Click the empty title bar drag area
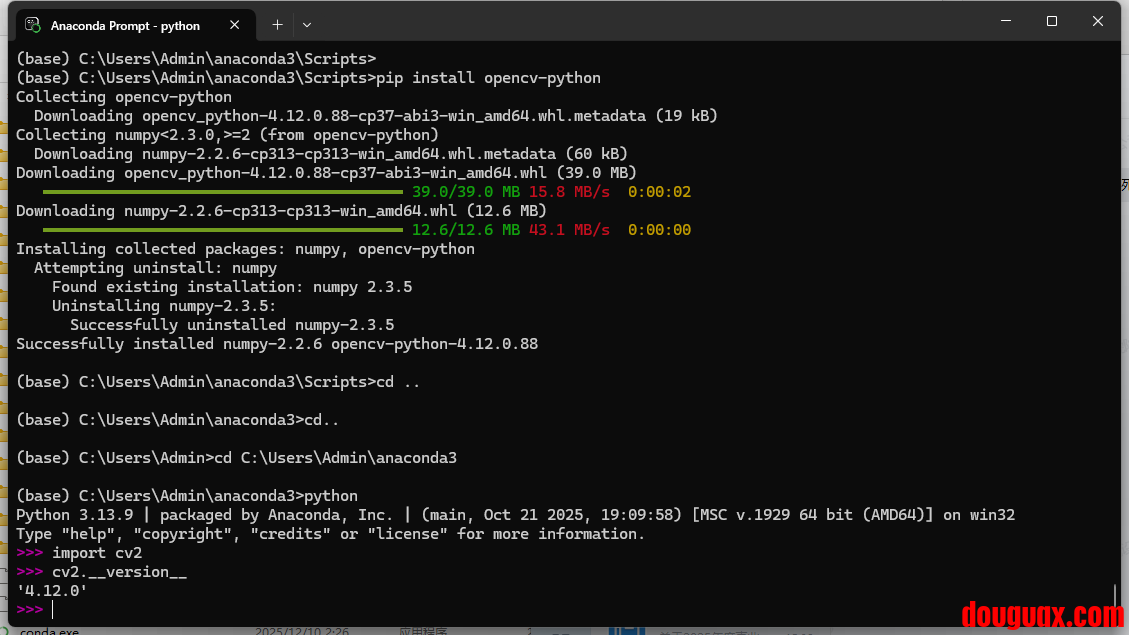This screenshot has width=1129, height=635. (x=650, y=22)
